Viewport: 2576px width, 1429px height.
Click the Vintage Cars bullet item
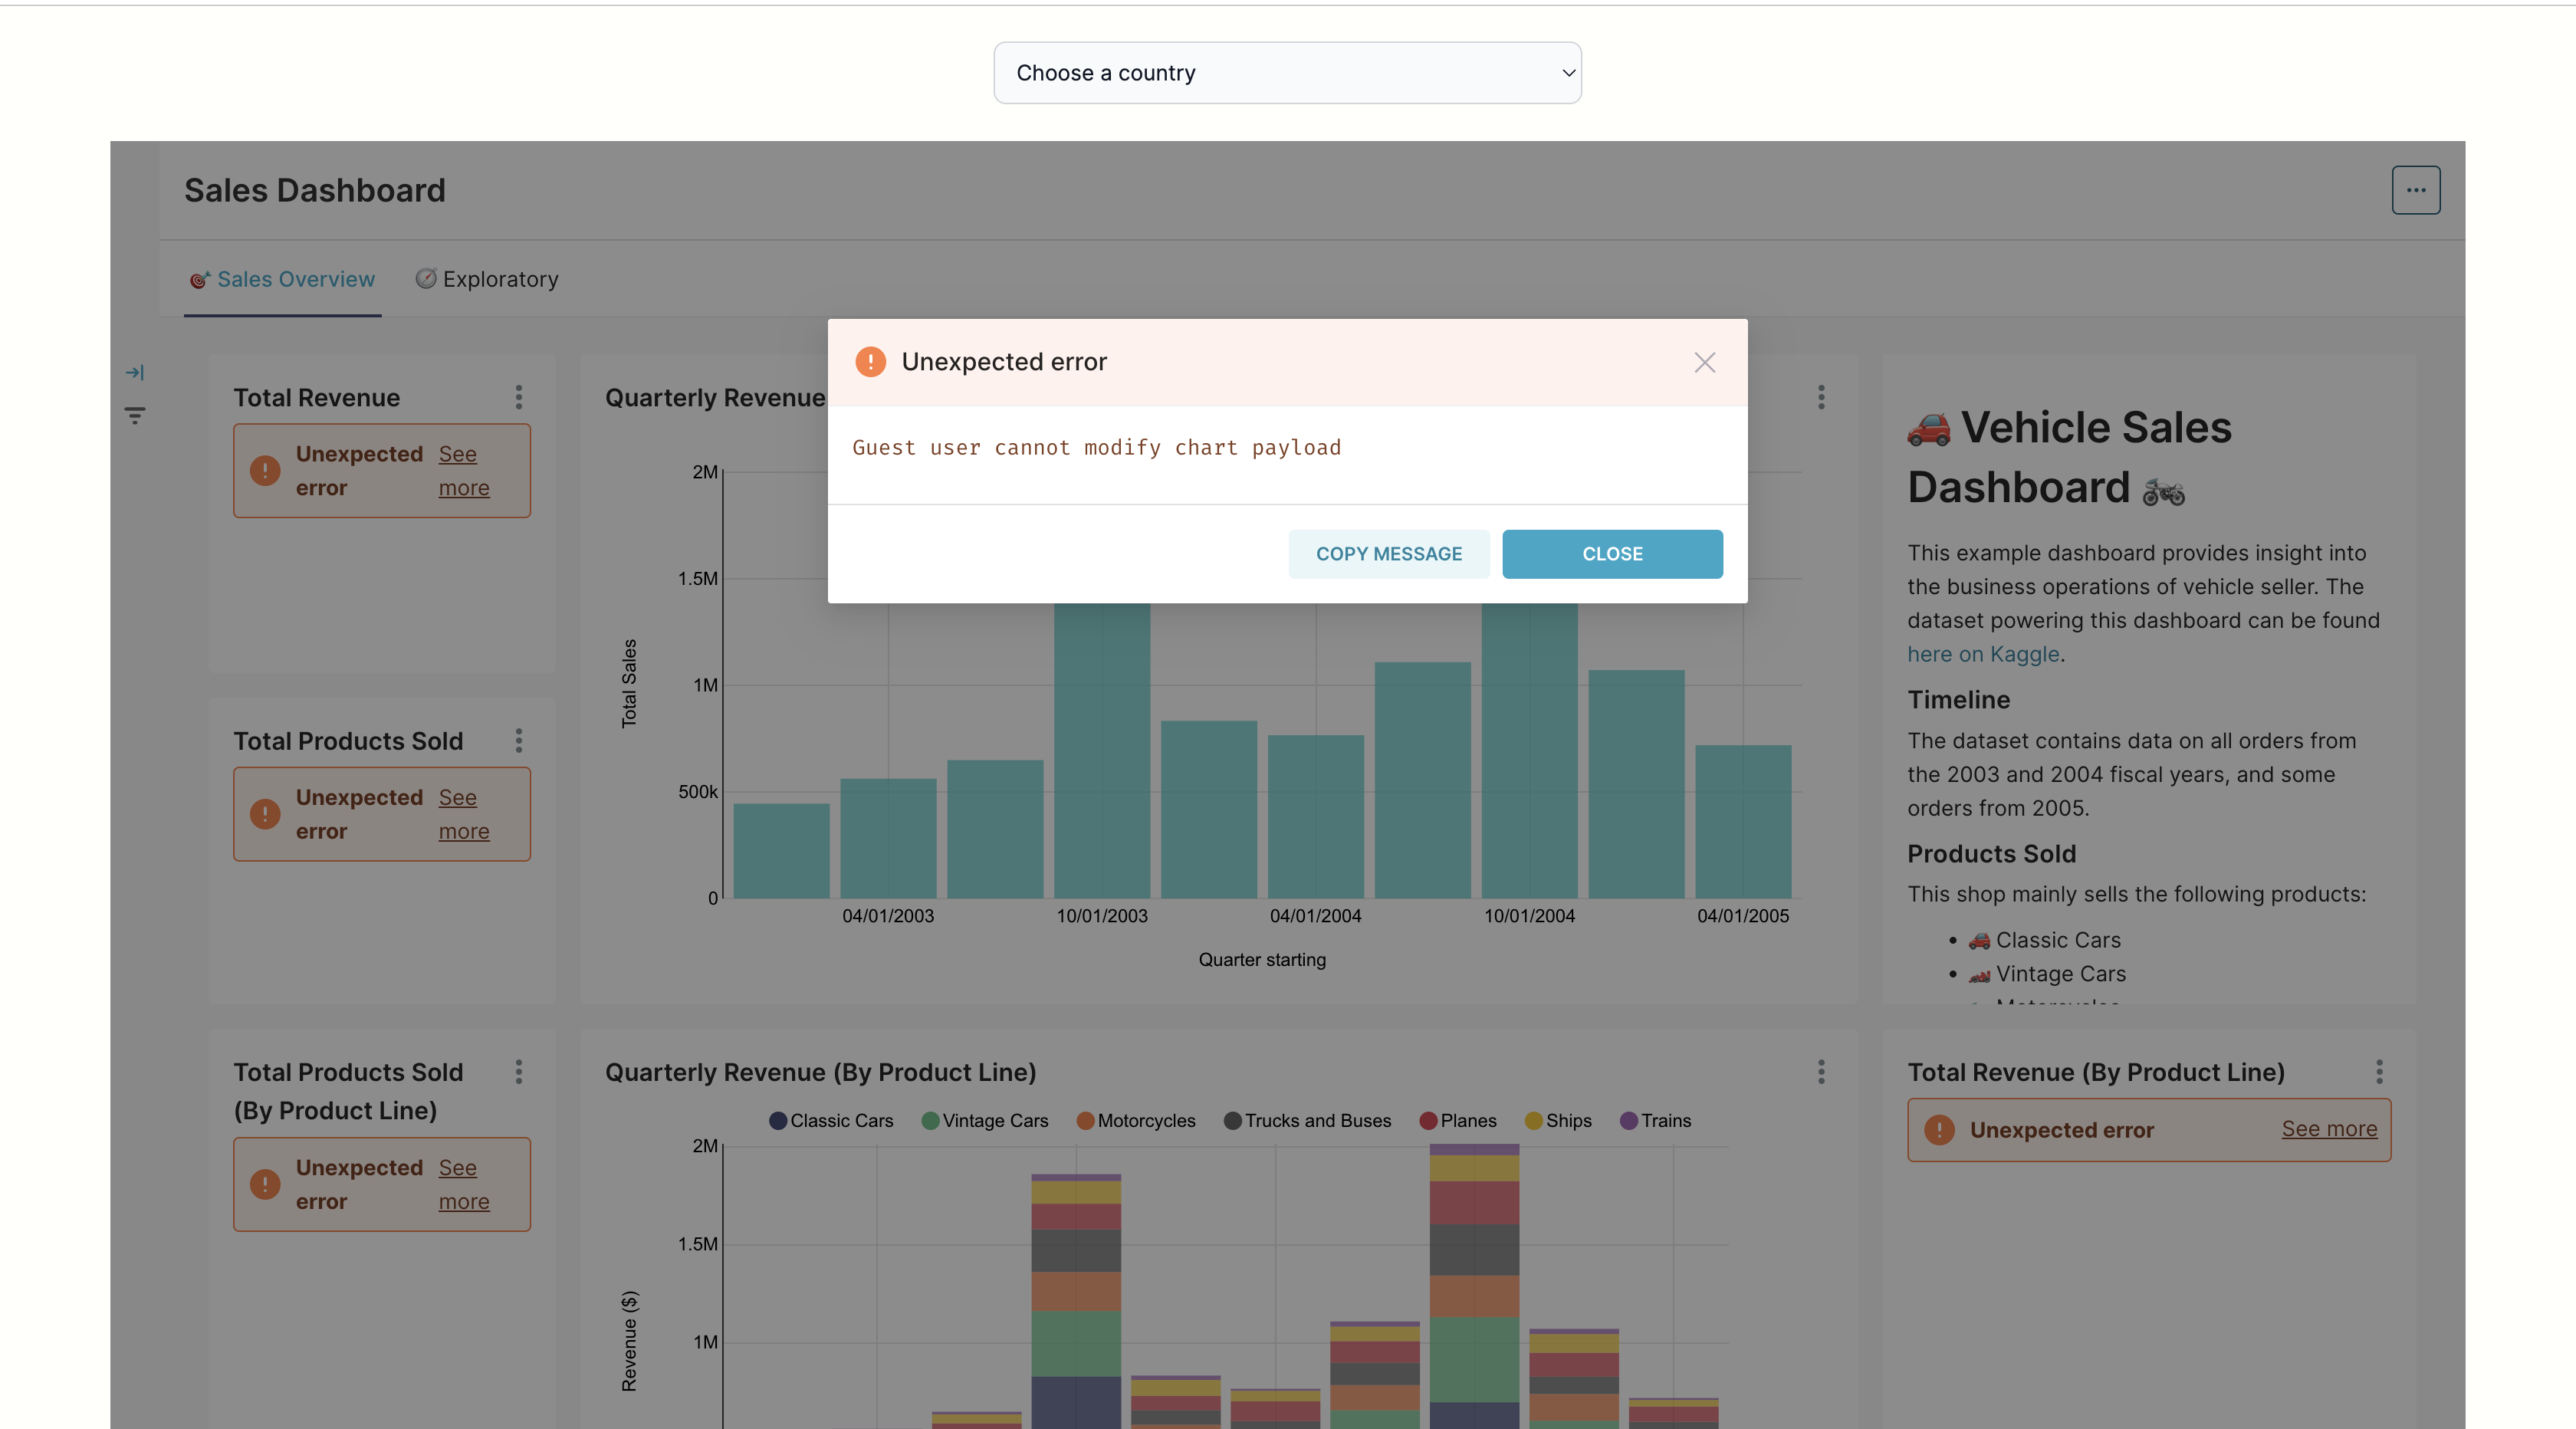point(2047,974)
